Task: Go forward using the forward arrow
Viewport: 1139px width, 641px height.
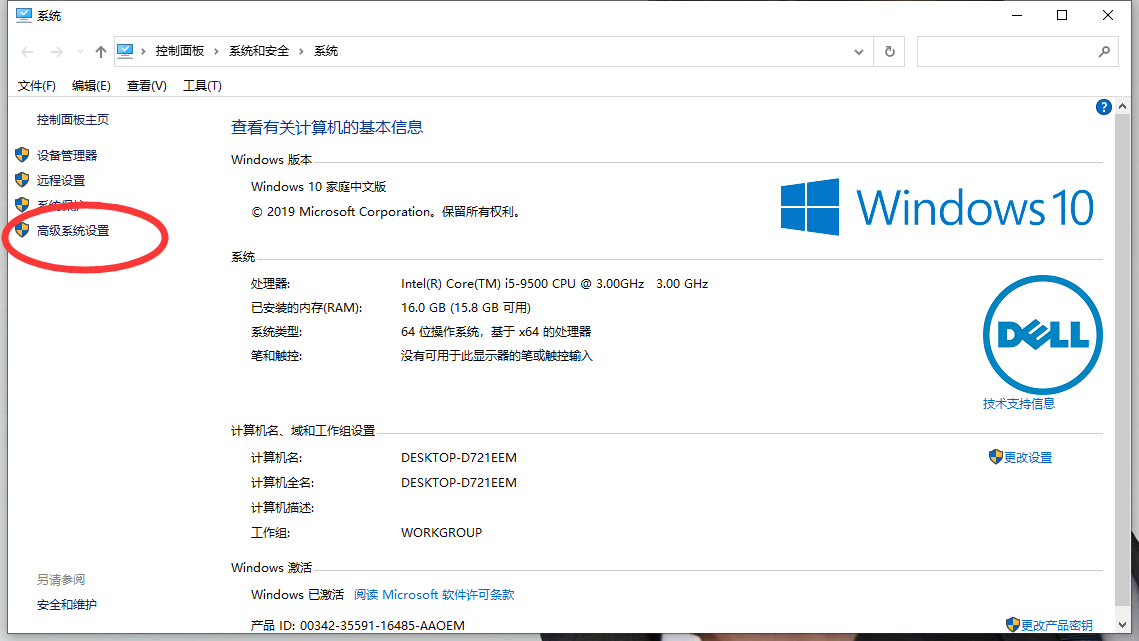Action: pos(56,52)
